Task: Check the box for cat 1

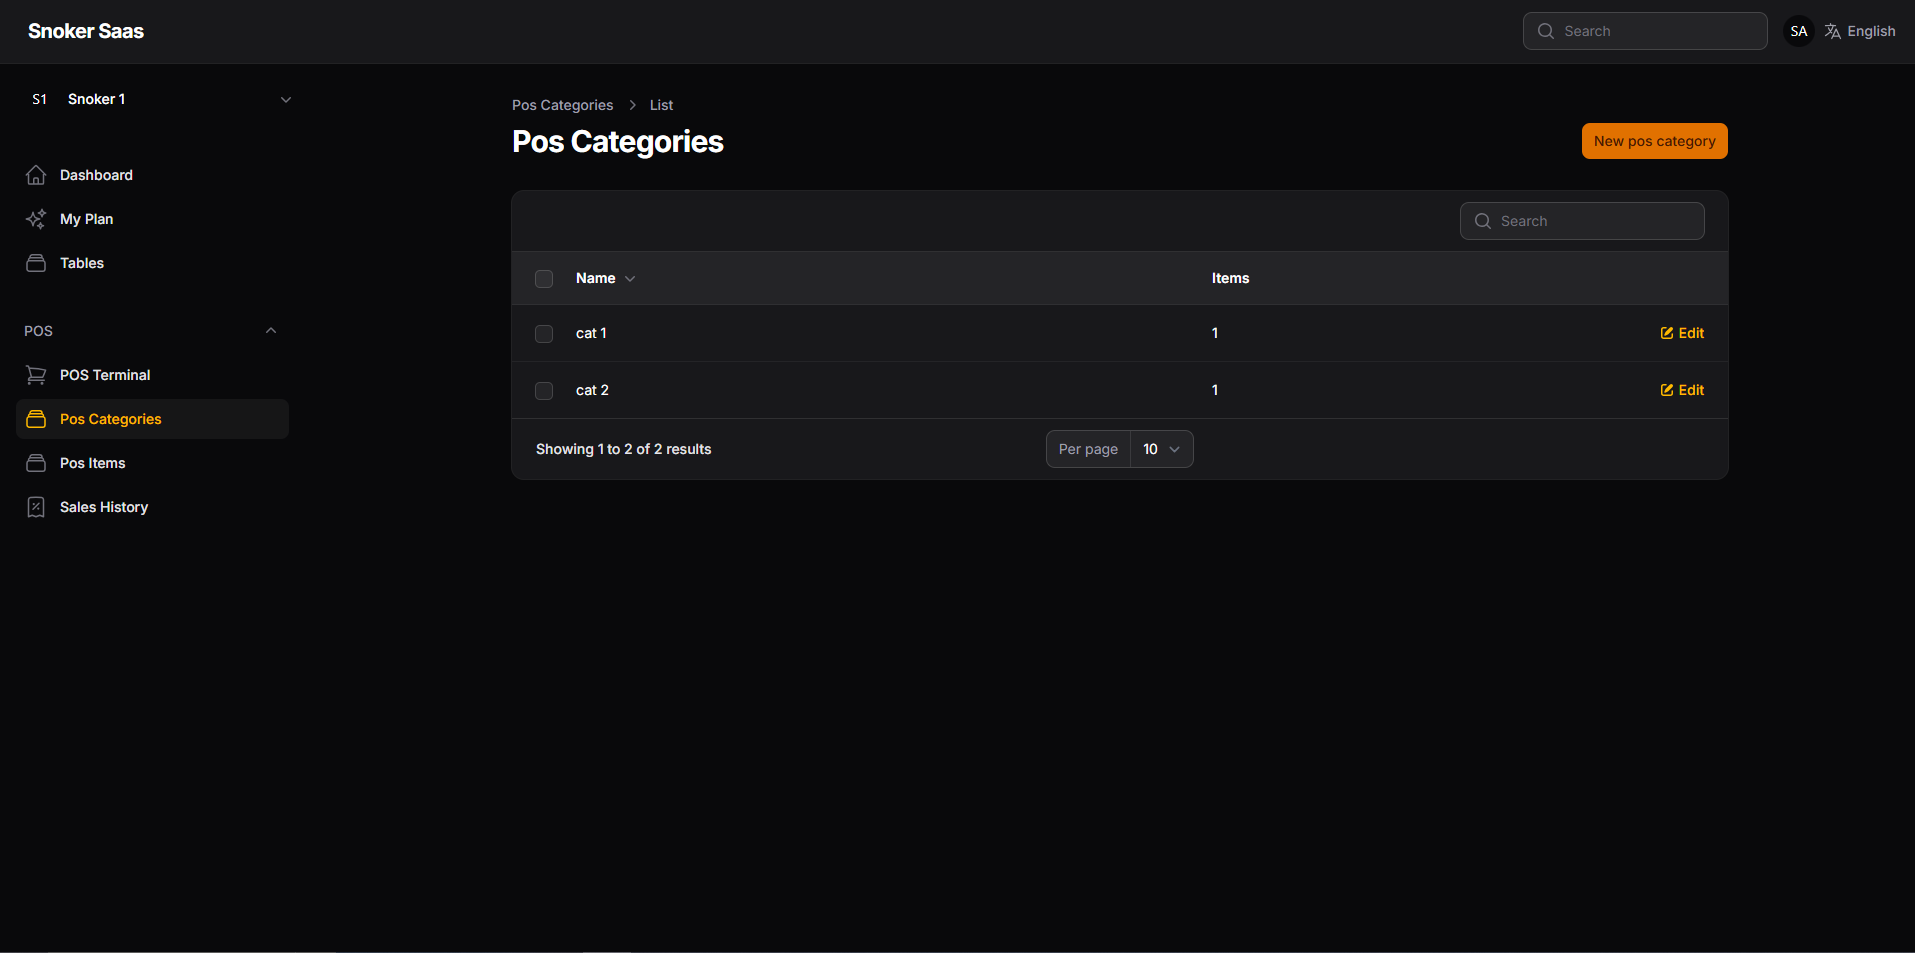Action: (x=544, y=334)
